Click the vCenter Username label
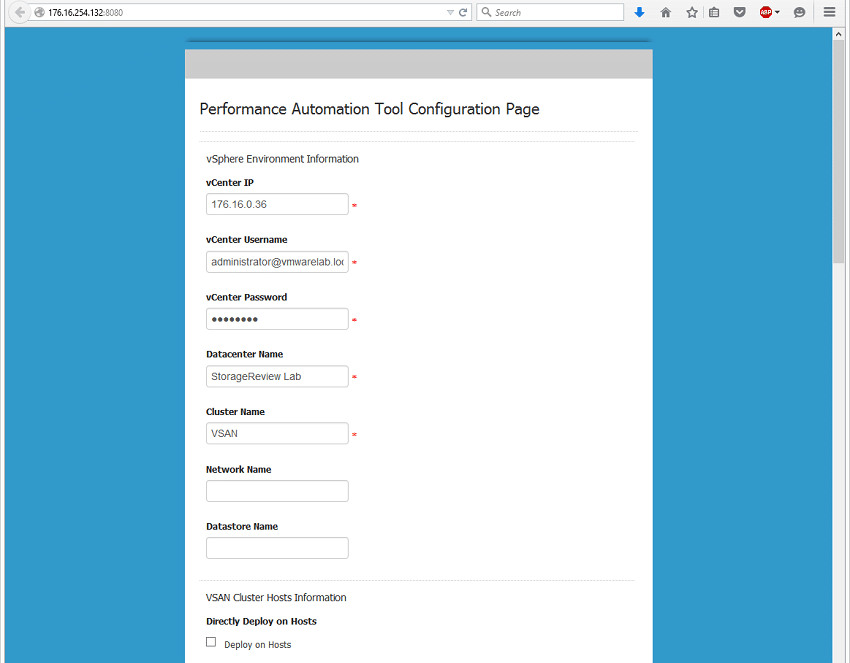The image size is (850, 663). [247, 240]
